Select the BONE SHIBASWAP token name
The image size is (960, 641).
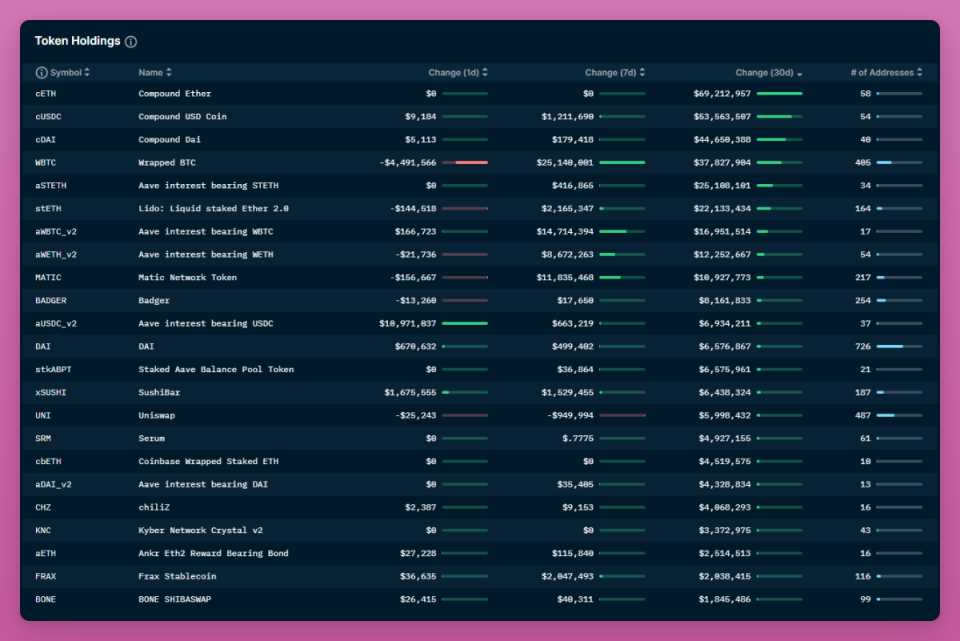175,599
